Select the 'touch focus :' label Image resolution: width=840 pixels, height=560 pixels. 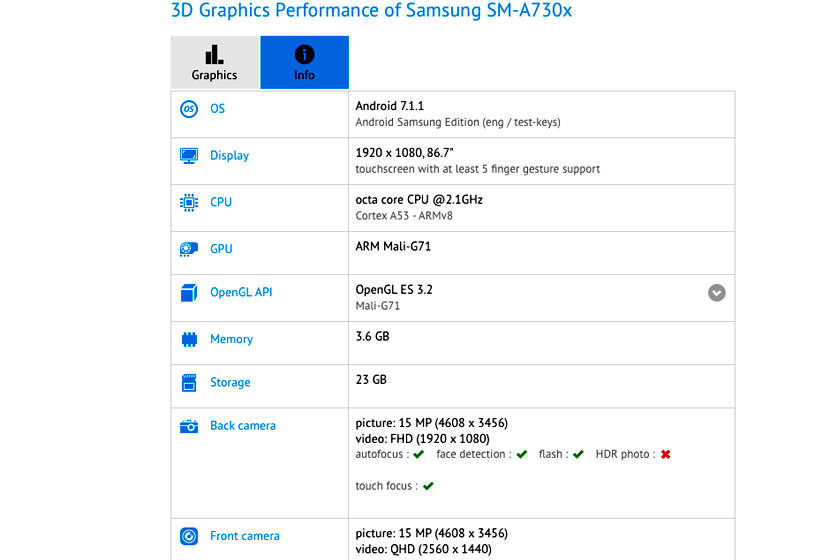387,486
